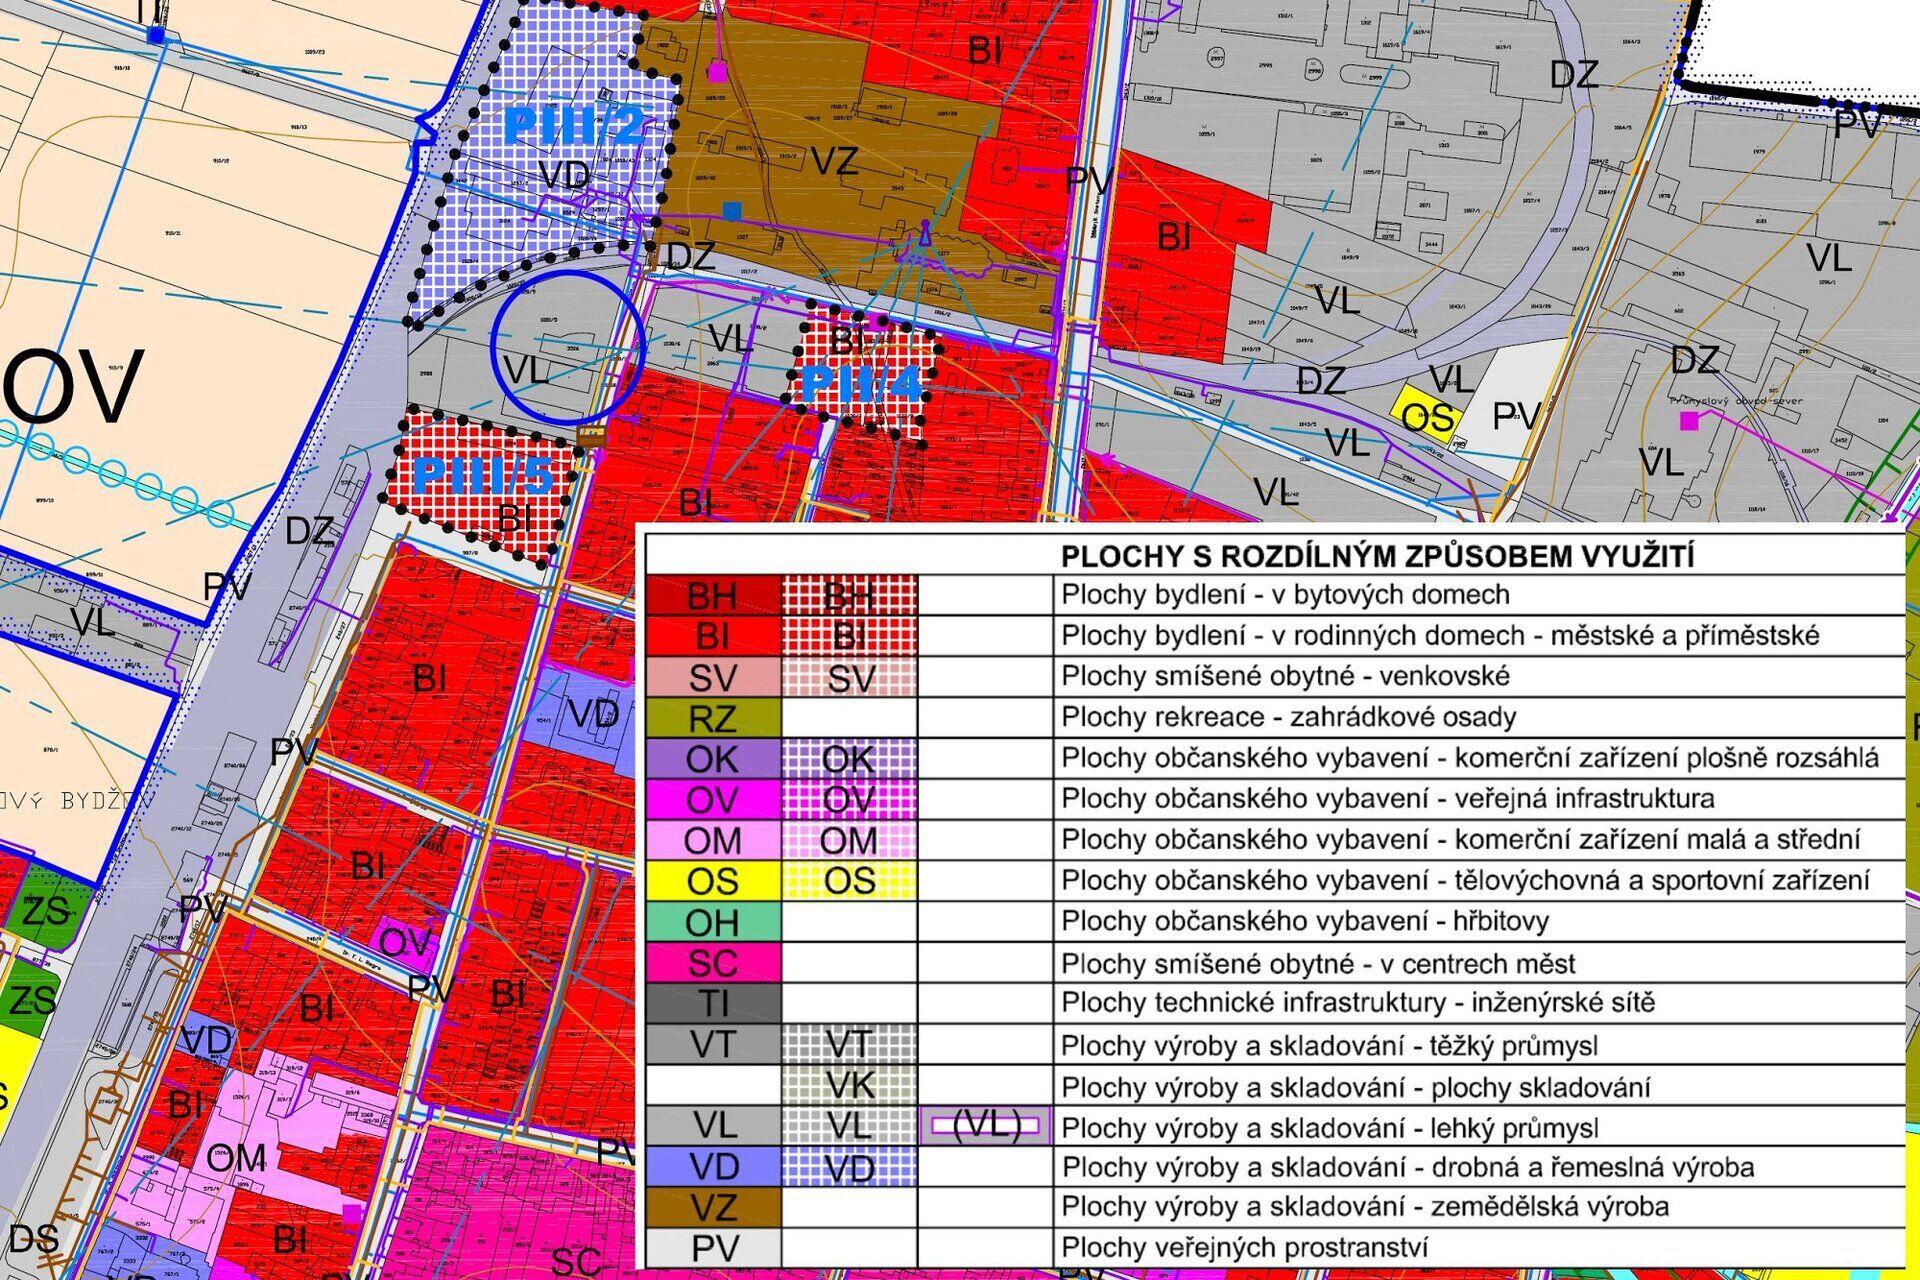
Task: Click the blue square marker at top-left corner
Action: click(x=155, y=35)
